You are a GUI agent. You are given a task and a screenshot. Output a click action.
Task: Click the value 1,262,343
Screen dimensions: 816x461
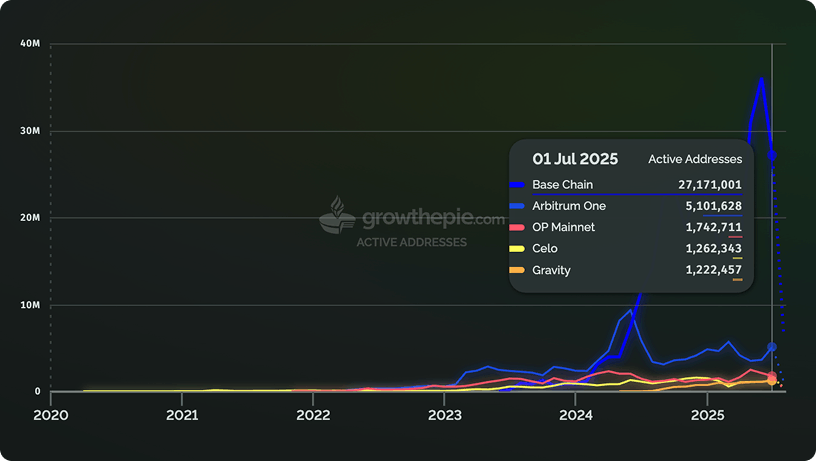pos(713,249)
